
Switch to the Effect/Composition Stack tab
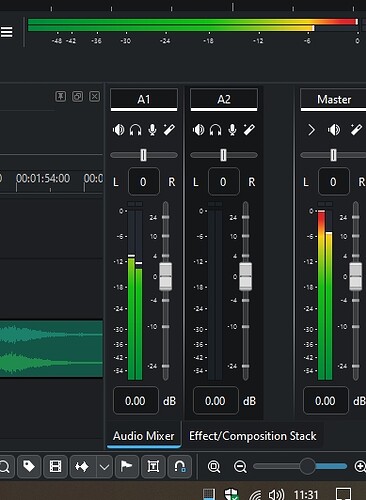pos(253,436)
